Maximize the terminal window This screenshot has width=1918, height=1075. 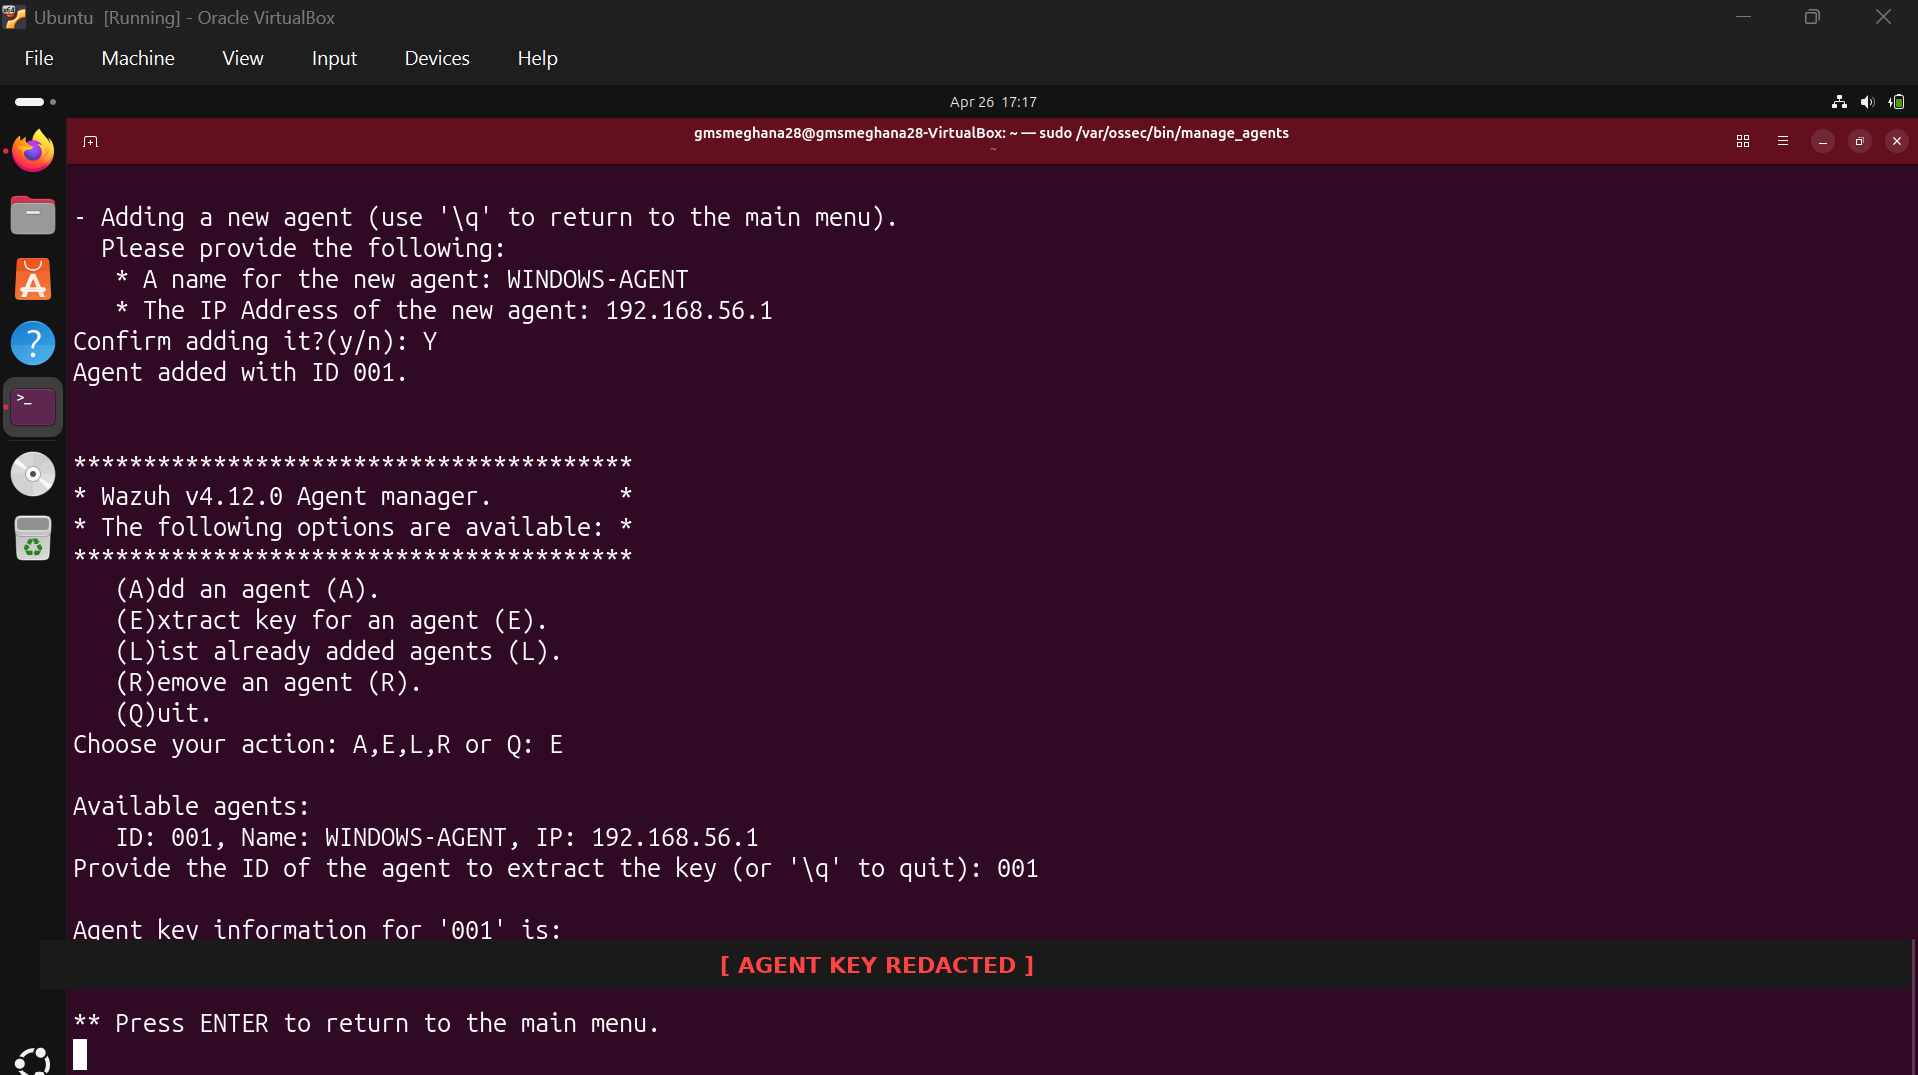click(x=1860, y=142)
